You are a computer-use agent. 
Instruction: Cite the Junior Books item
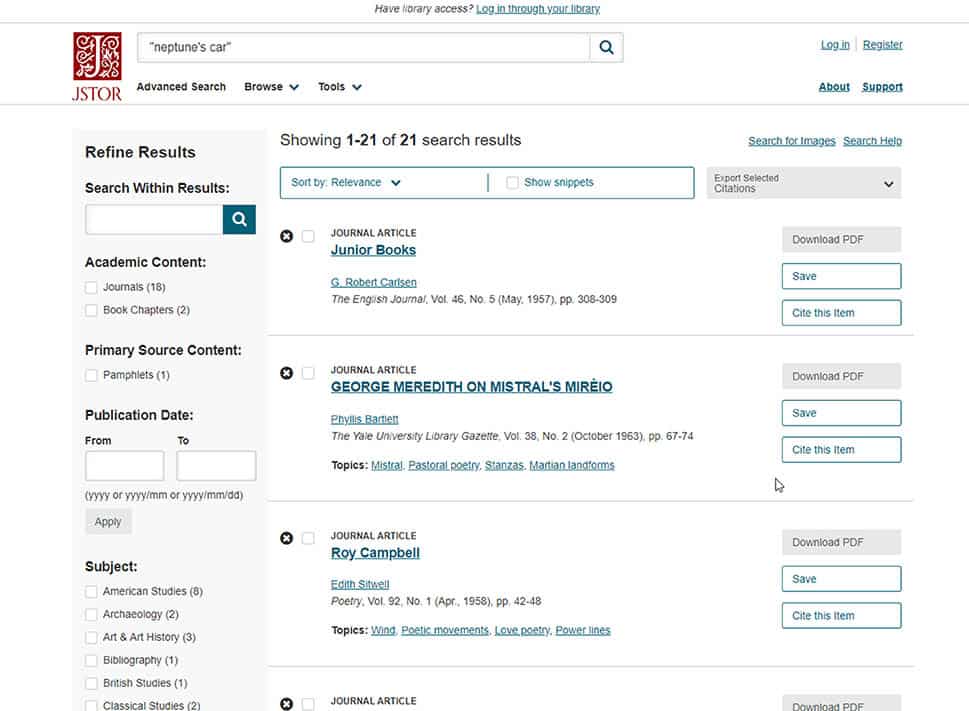pyautogui.click(x=841, y=313)
